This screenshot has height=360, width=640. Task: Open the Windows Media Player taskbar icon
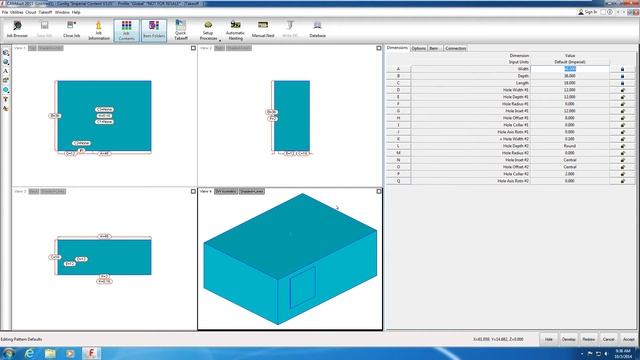tap(71, 353)
